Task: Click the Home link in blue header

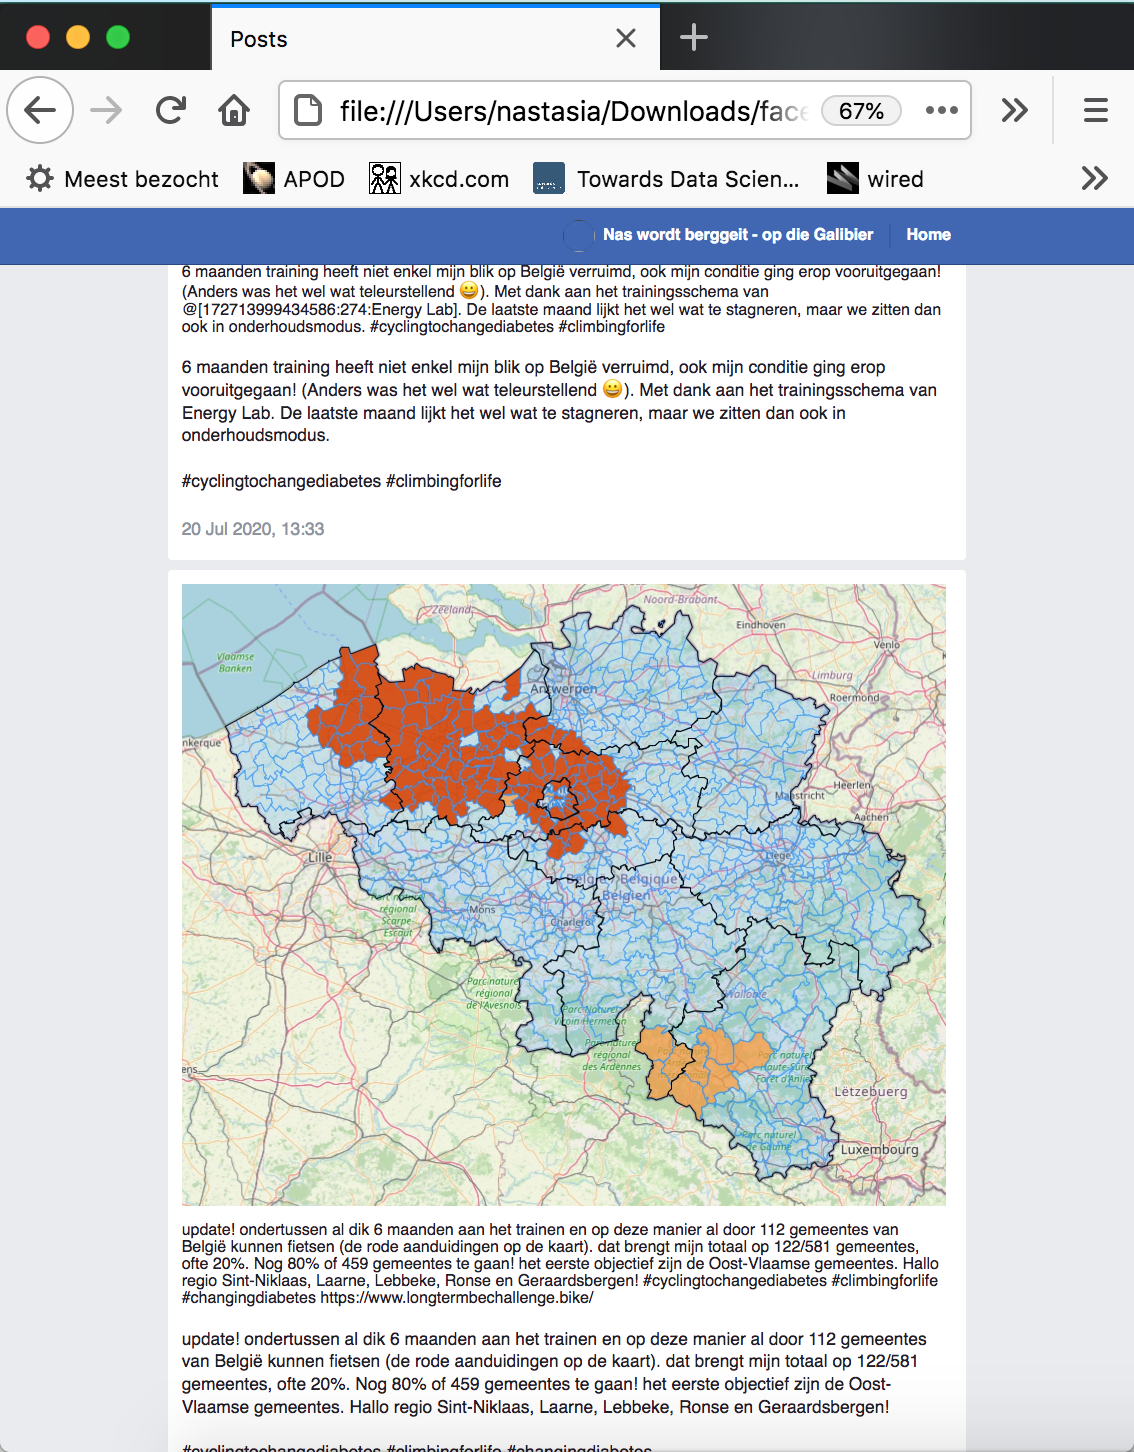Action: [928, 235]
